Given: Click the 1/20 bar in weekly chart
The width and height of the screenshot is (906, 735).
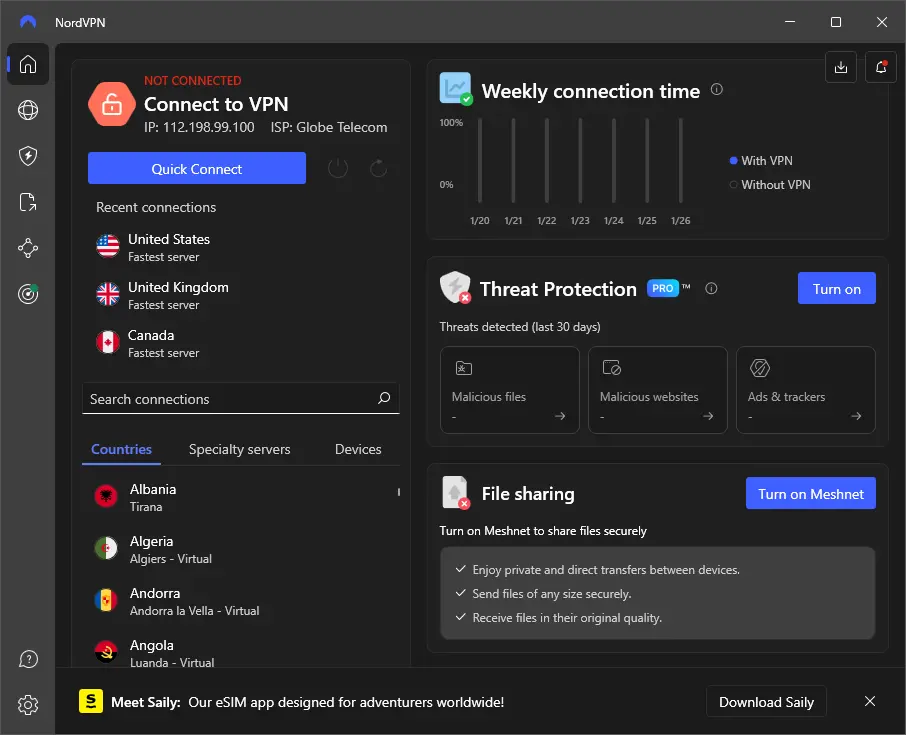Looking at the screenshot, I should click(x=480, y=160).
